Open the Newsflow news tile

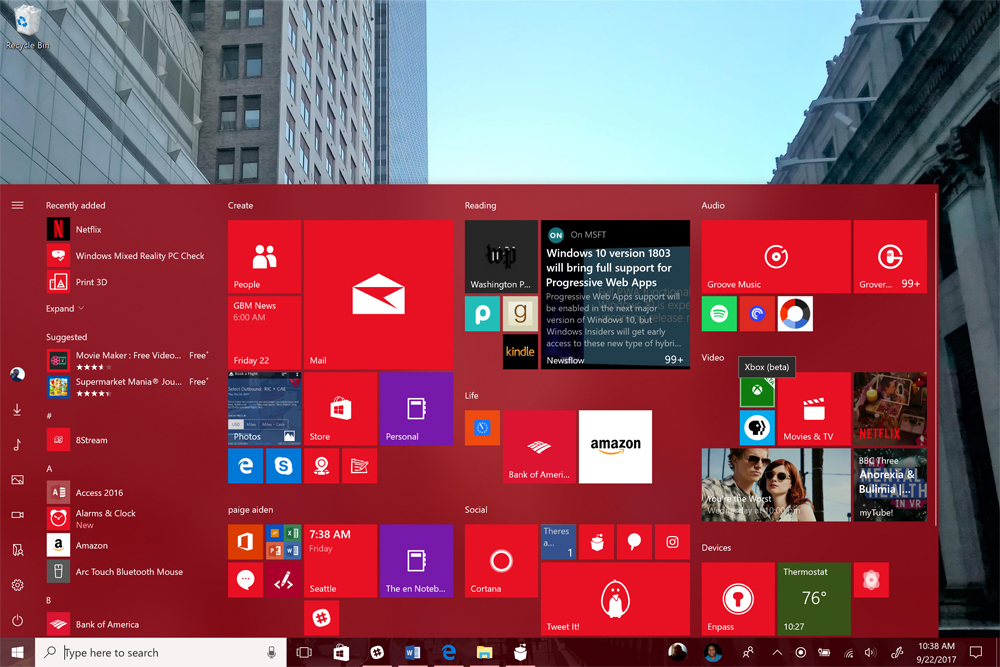tap(615, 295)
